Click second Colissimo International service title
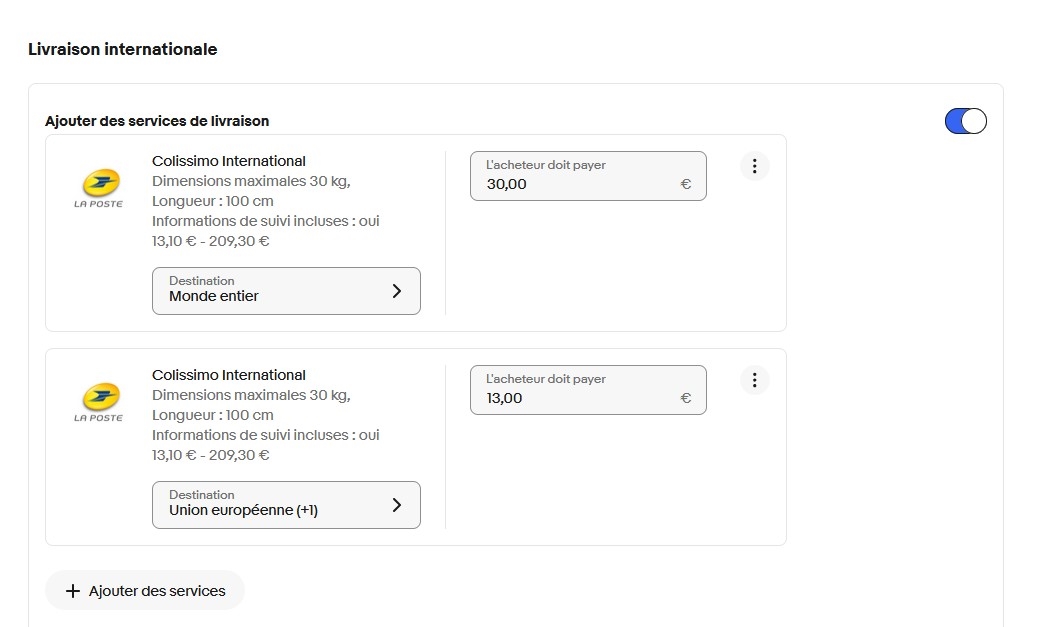Viewport: 1051px width, 627px height. pyautogui.click(x=229, y=375)
